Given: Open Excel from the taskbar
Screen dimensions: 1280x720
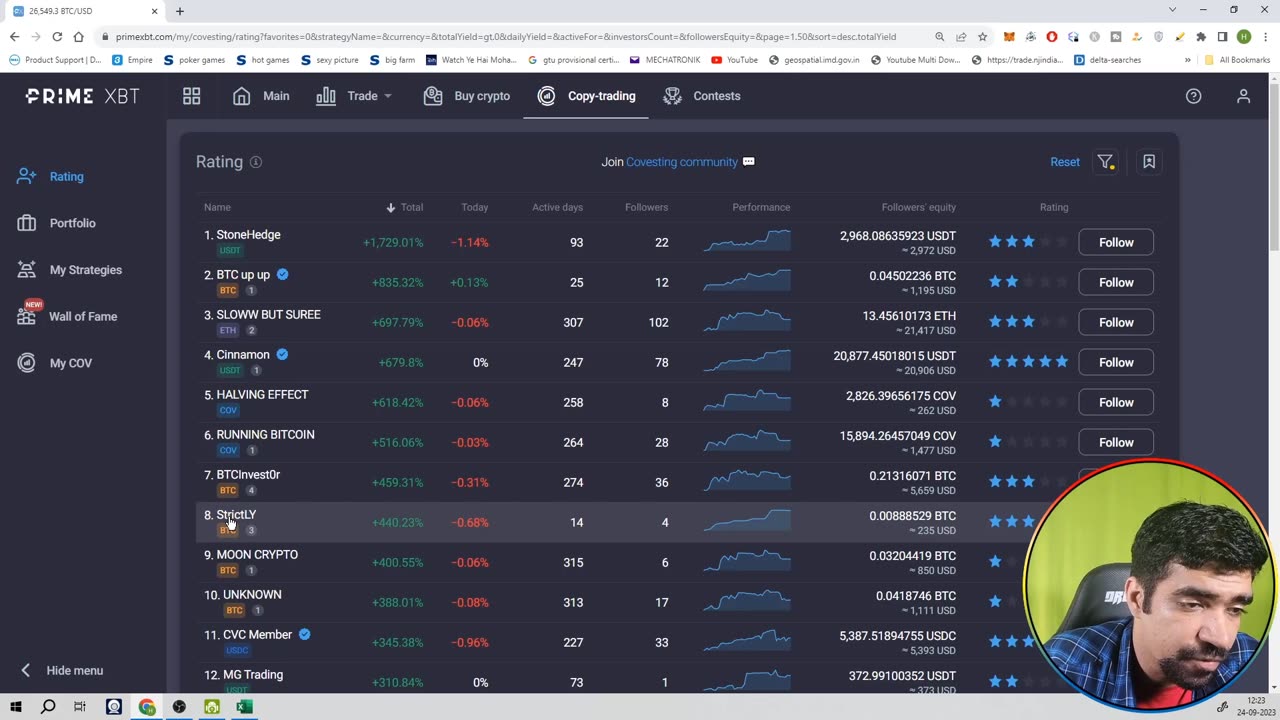Looking at the screenshot, I should [x=244, y=707].
